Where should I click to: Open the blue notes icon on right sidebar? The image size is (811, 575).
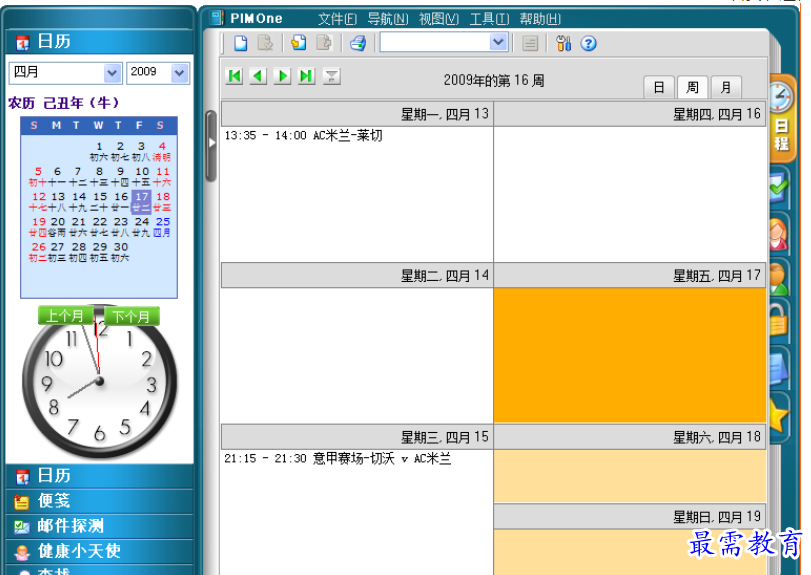tap(779, 368)
